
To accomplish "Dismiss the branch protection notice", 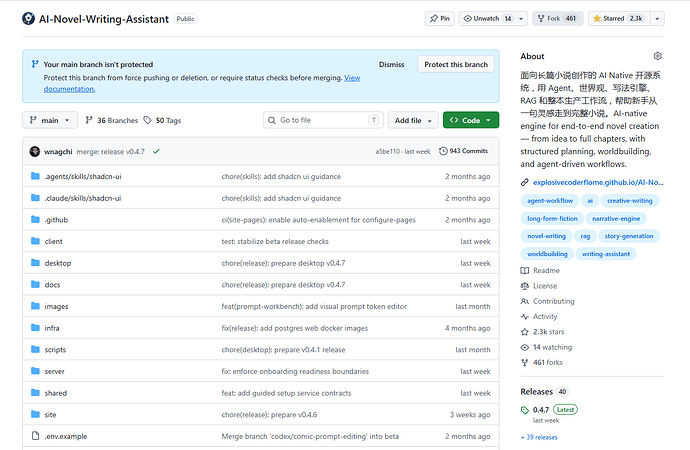I will (391, 64).
